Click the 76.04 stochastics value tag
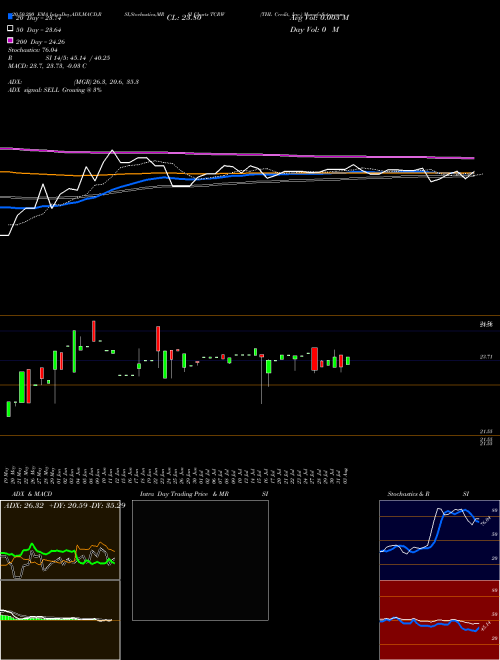Viewport: 500px width, 660px height. point(486,521)
